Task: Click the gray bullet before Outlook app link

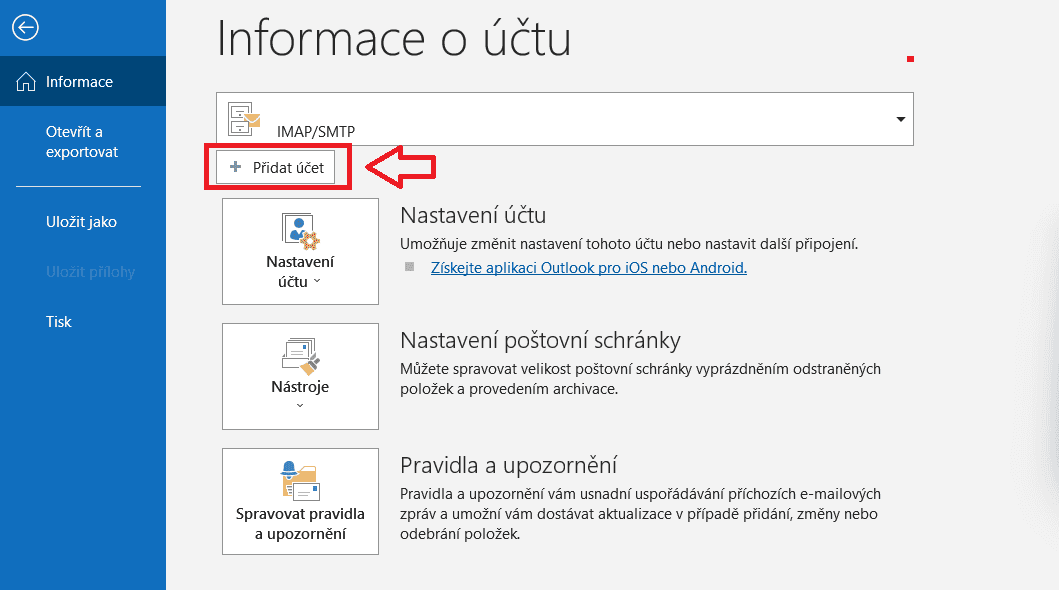Action: pyautogui.click(x=409, y=267)
